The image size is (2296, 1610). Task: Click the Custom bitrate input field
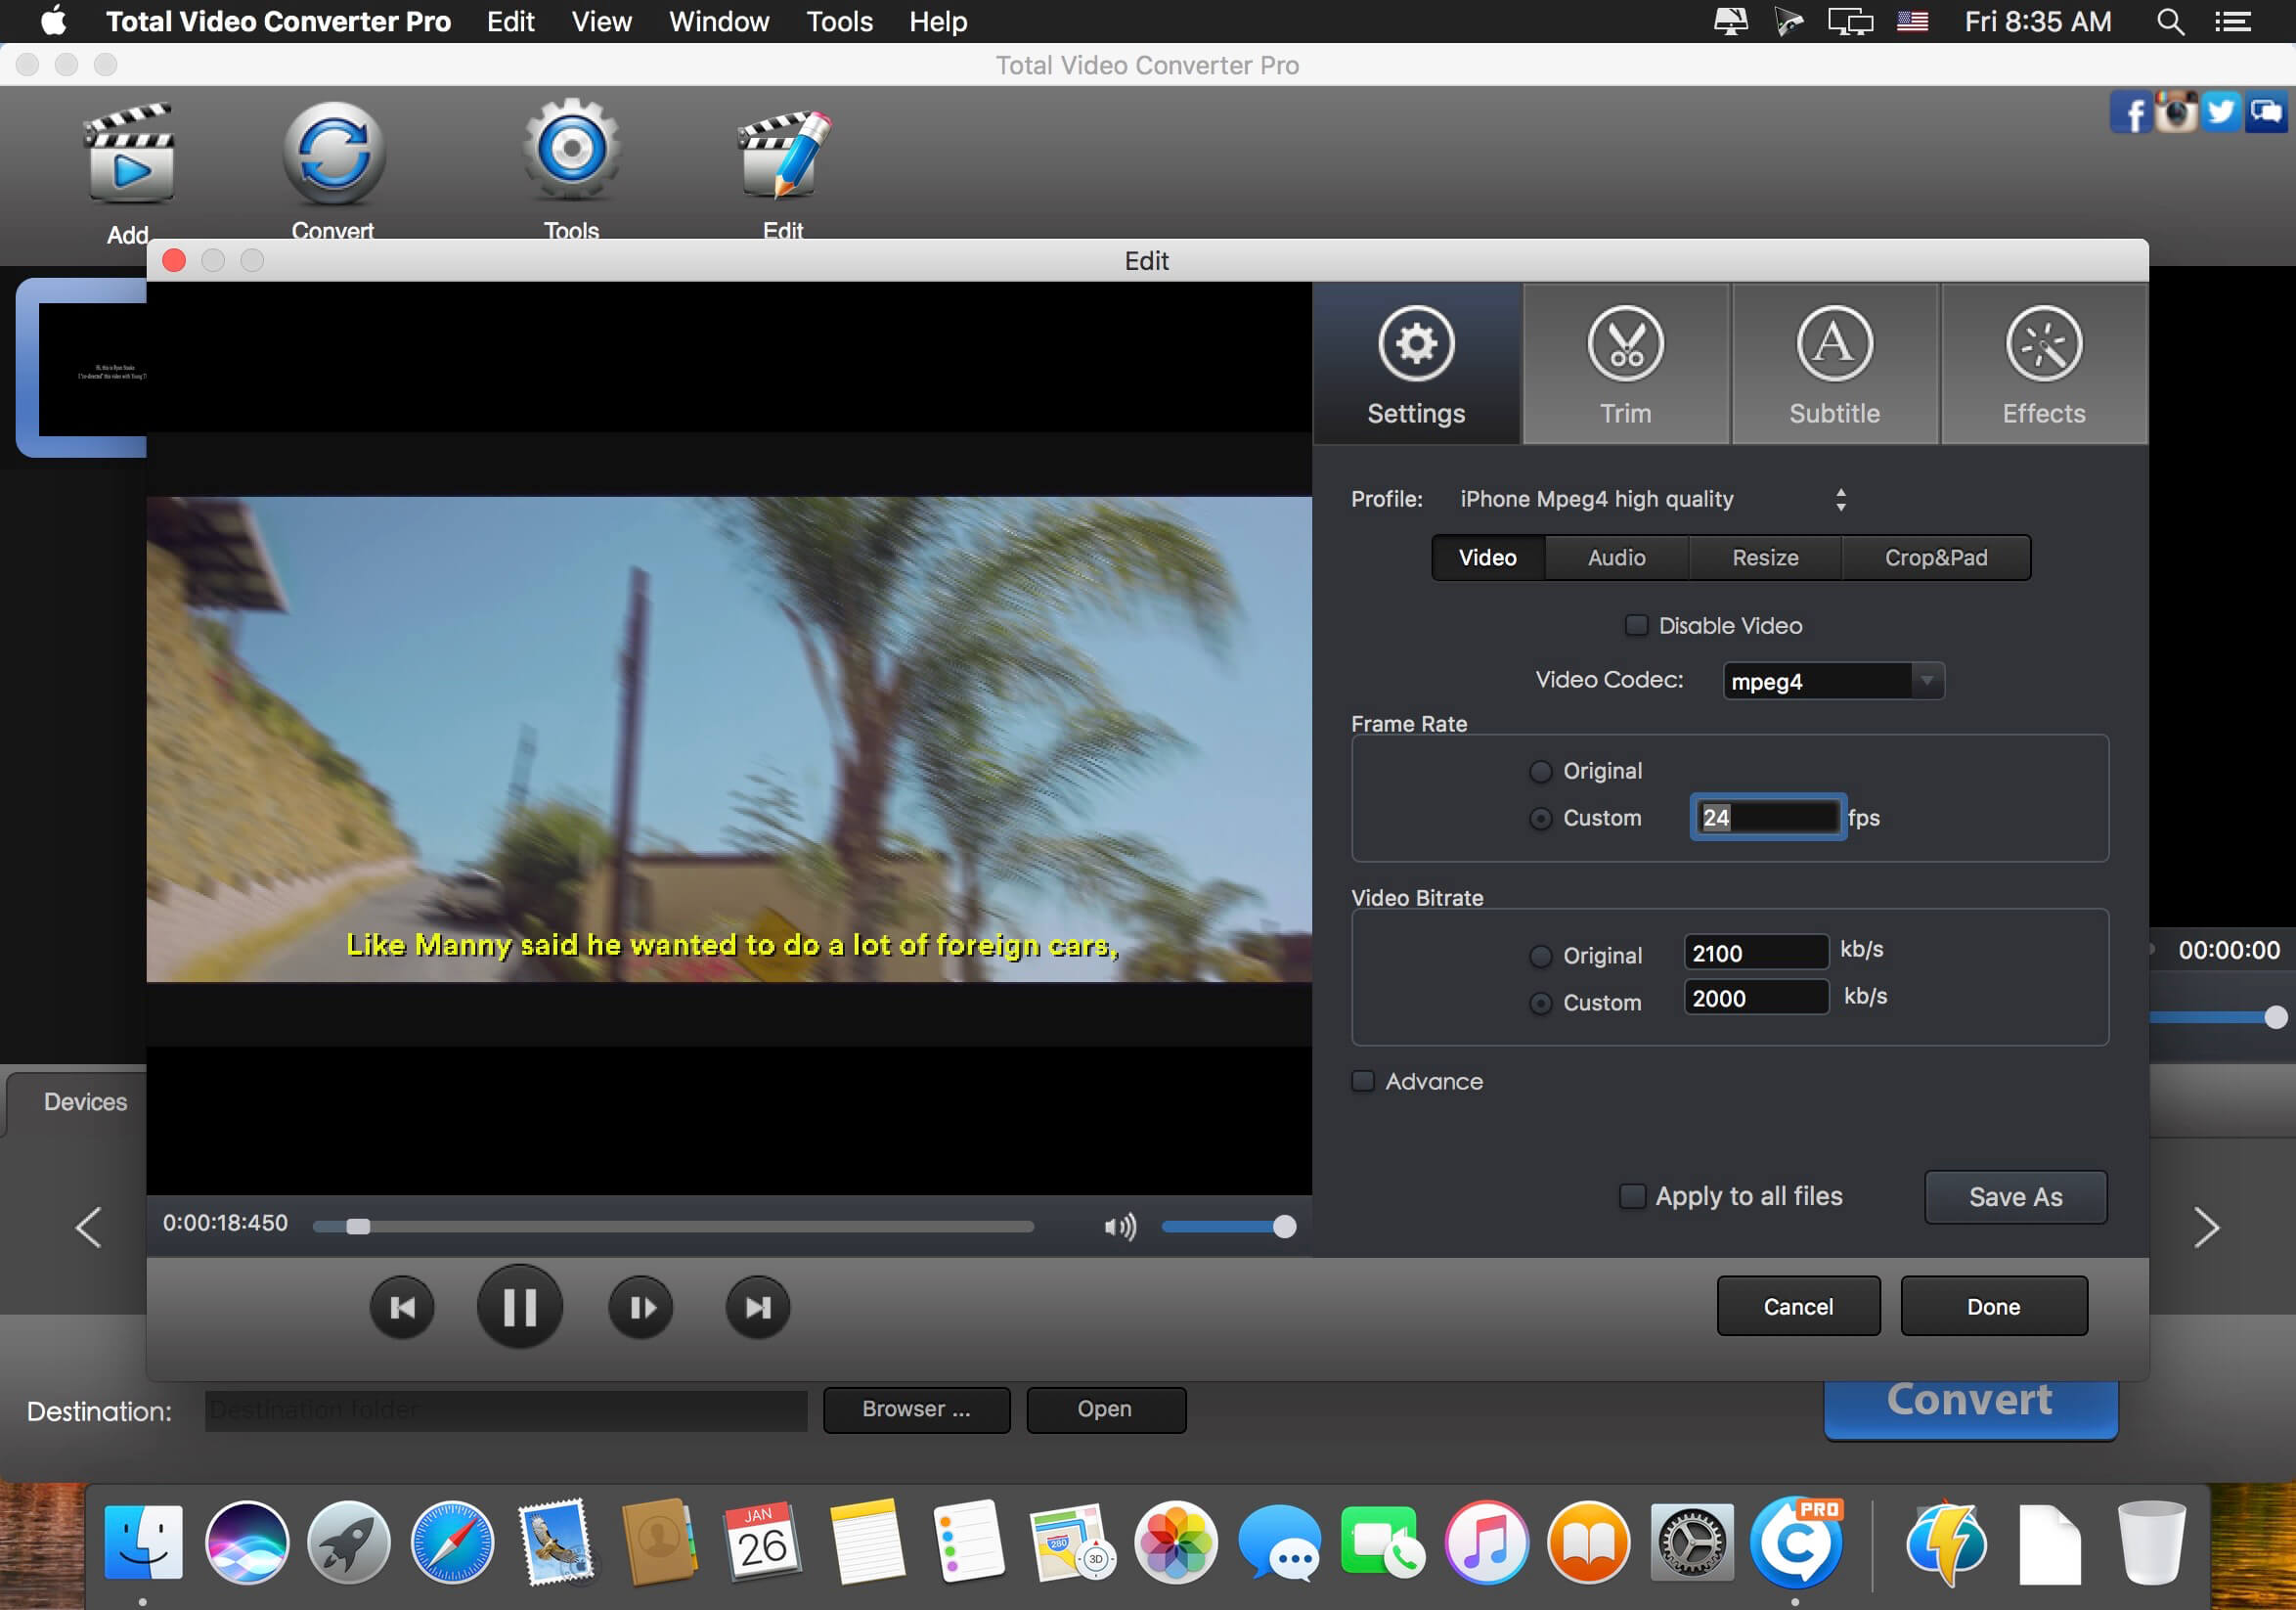coord(1750,996)
